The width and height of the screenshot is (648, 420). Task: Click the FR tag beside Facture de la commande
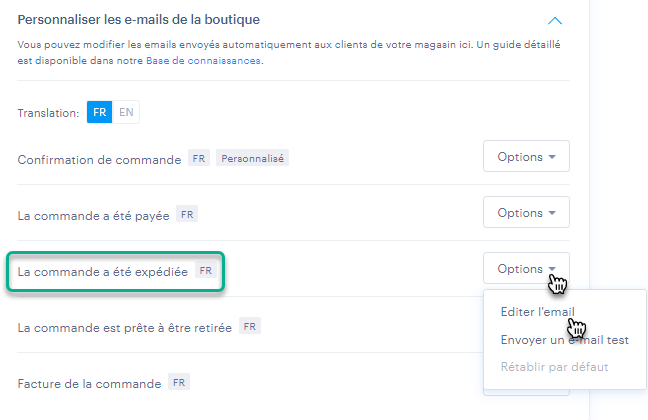pos(179,382)
